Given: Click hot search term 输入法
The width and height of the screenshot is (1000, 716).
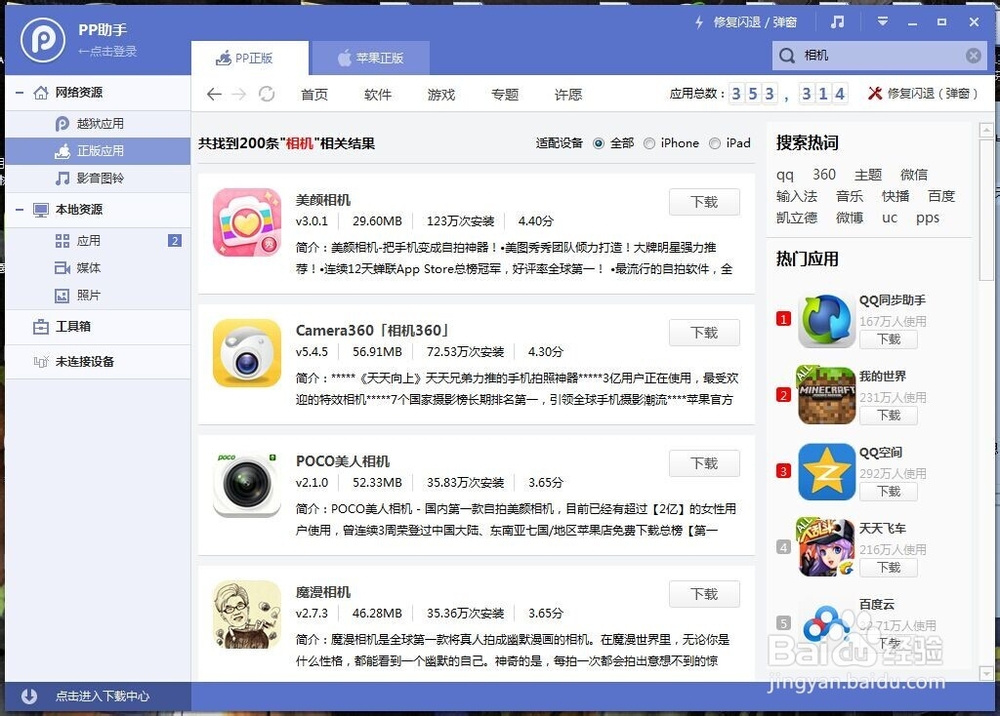Looking at the screenshot, I should pyautogui.click(x=797, y=196).
